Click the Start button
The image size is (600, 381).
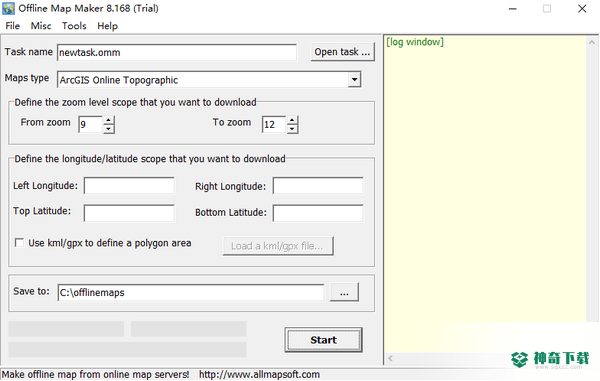(323, 340)
